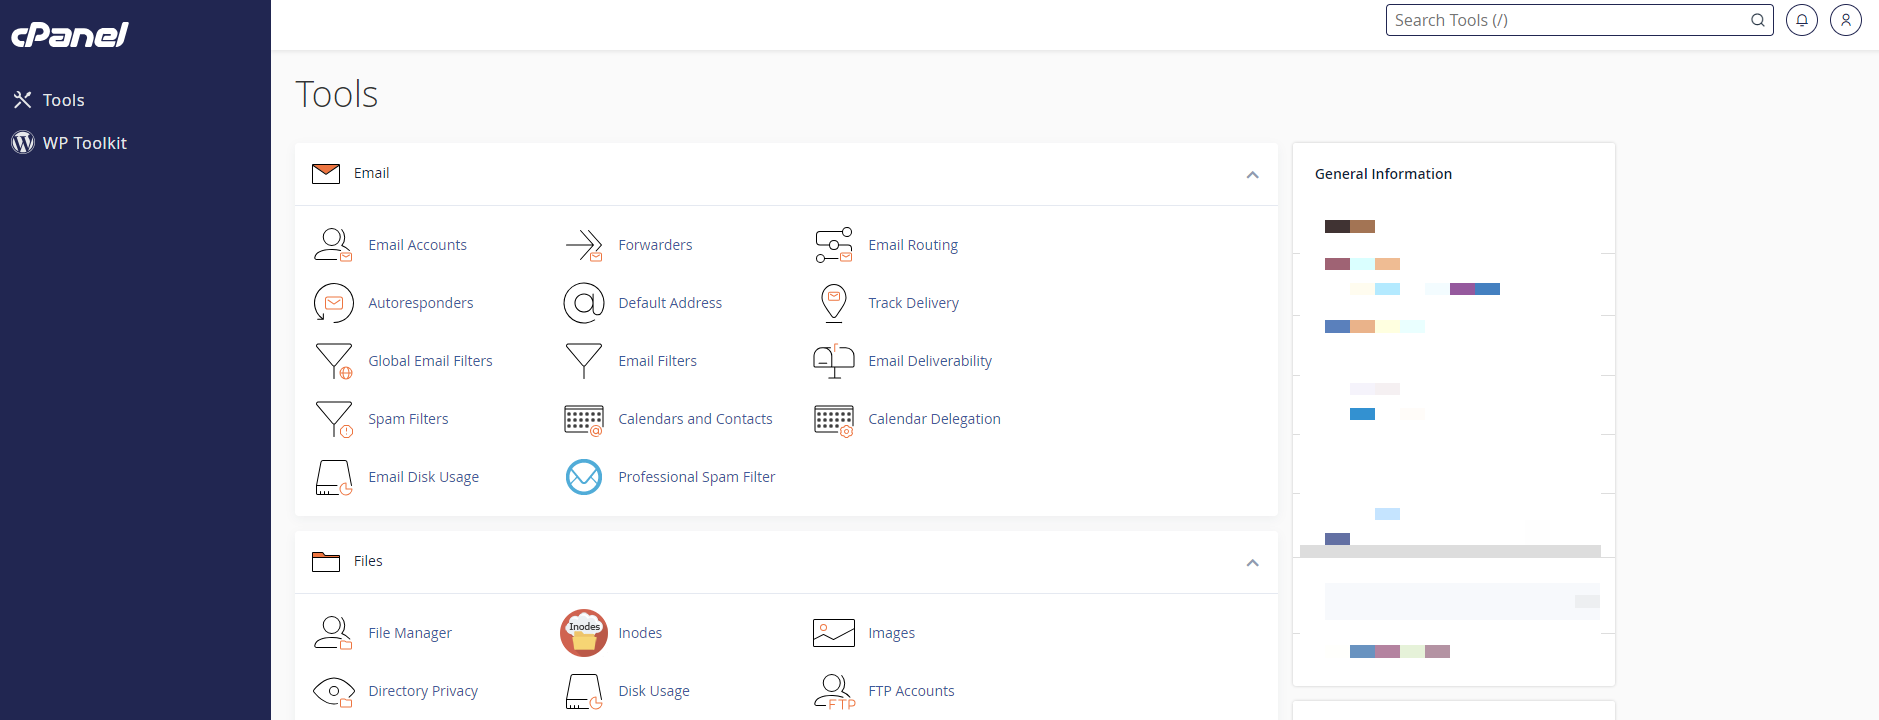Open the Directory Privacy link
The image size is (1879, 720).
coord(423,691)
